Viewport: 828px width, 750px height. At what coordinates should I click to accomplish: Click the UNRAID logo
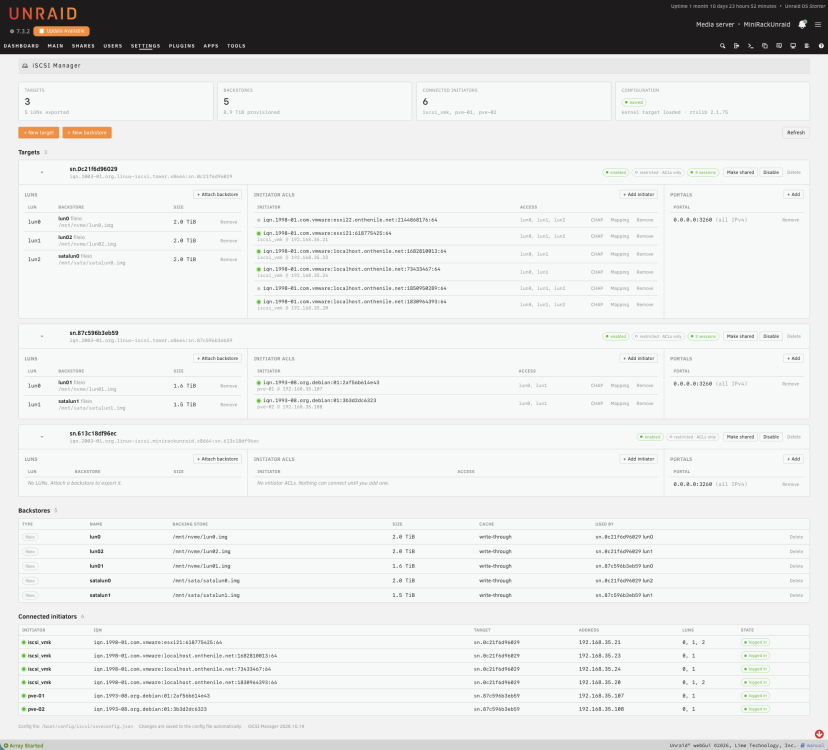[43, 13]
